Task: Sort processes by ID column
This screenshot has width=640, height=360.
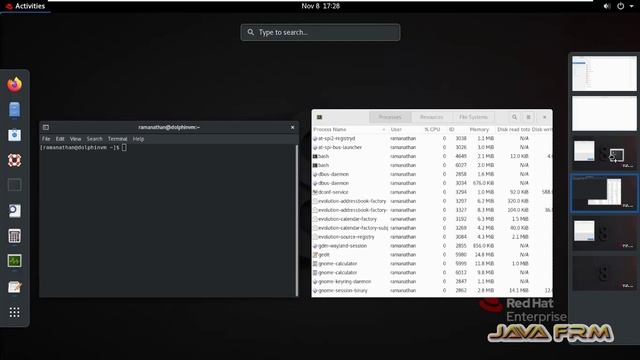Action: click(451, 129)
